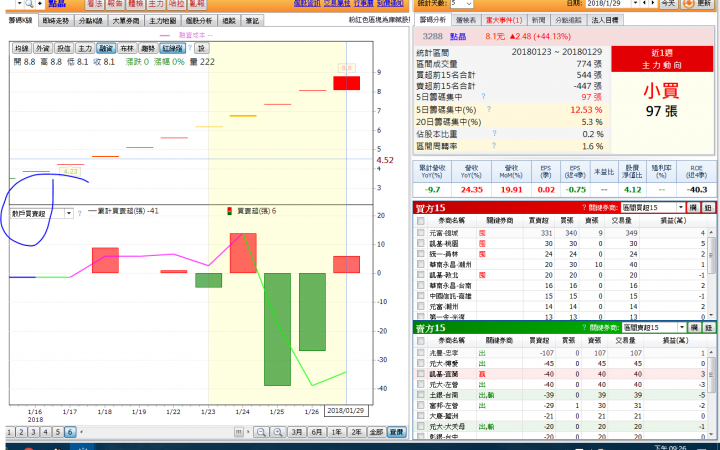The width and height of the screenshot is (720, 450).
Task: Switch to 大單券商 tab
Action: (x=126, y=21)
